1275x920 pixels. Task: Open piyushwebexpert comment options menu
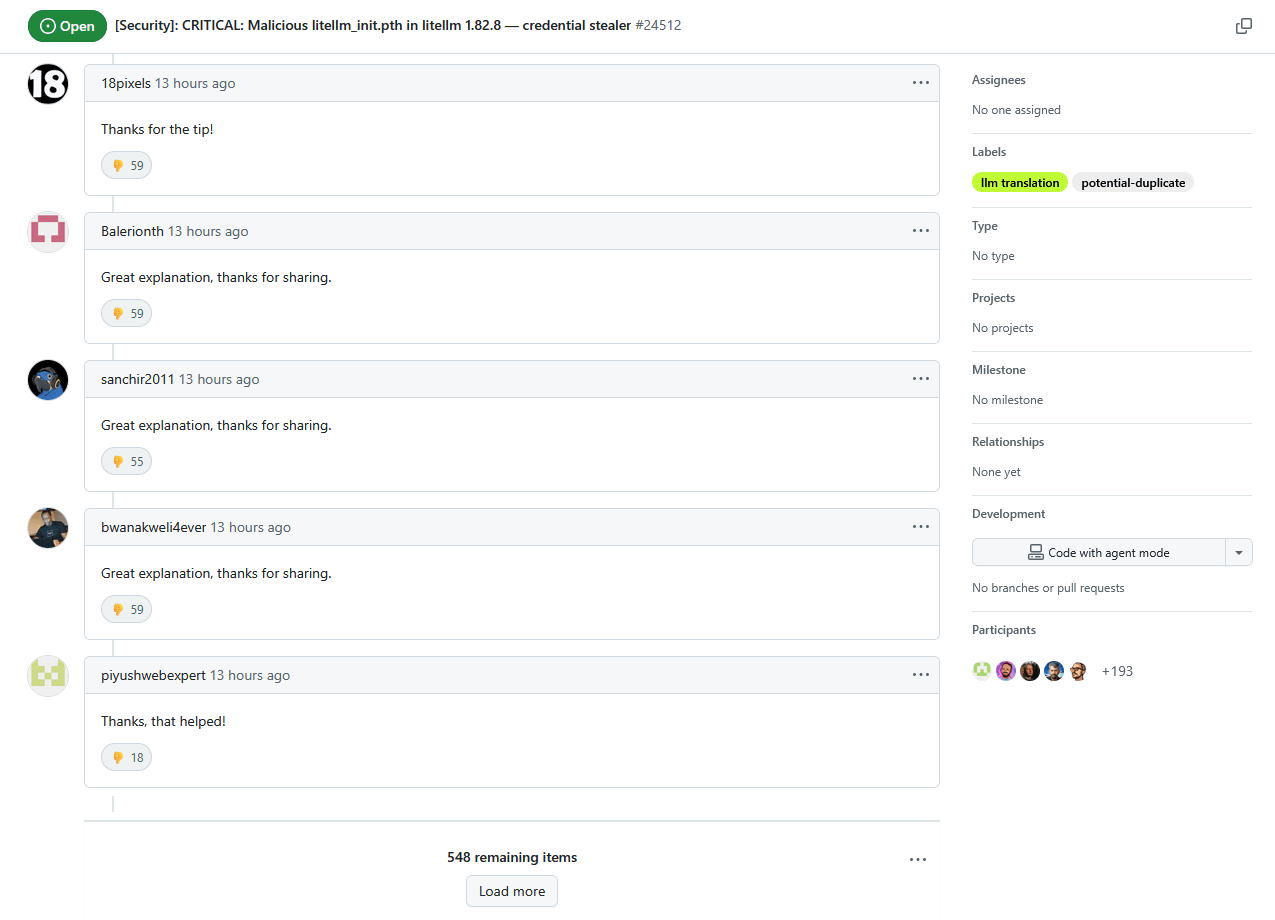click(921, 675)
